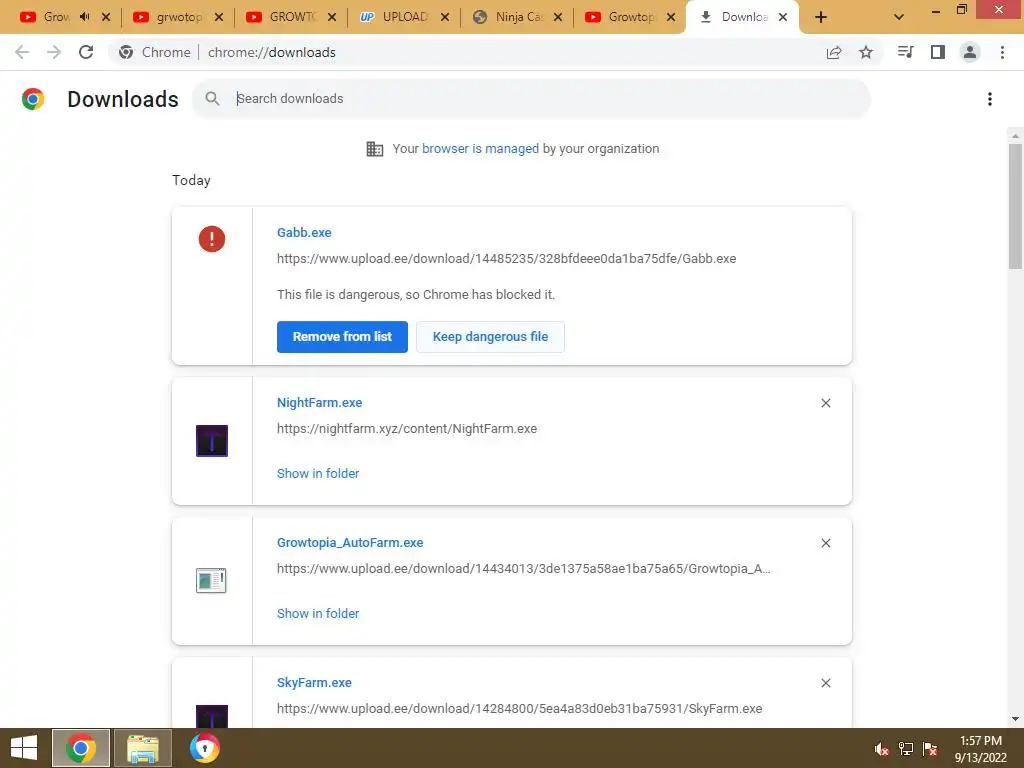The height and width of the screenshot is (768, 1024).
Task: Click the browser forward arrow
Action: tap(54, 52)
